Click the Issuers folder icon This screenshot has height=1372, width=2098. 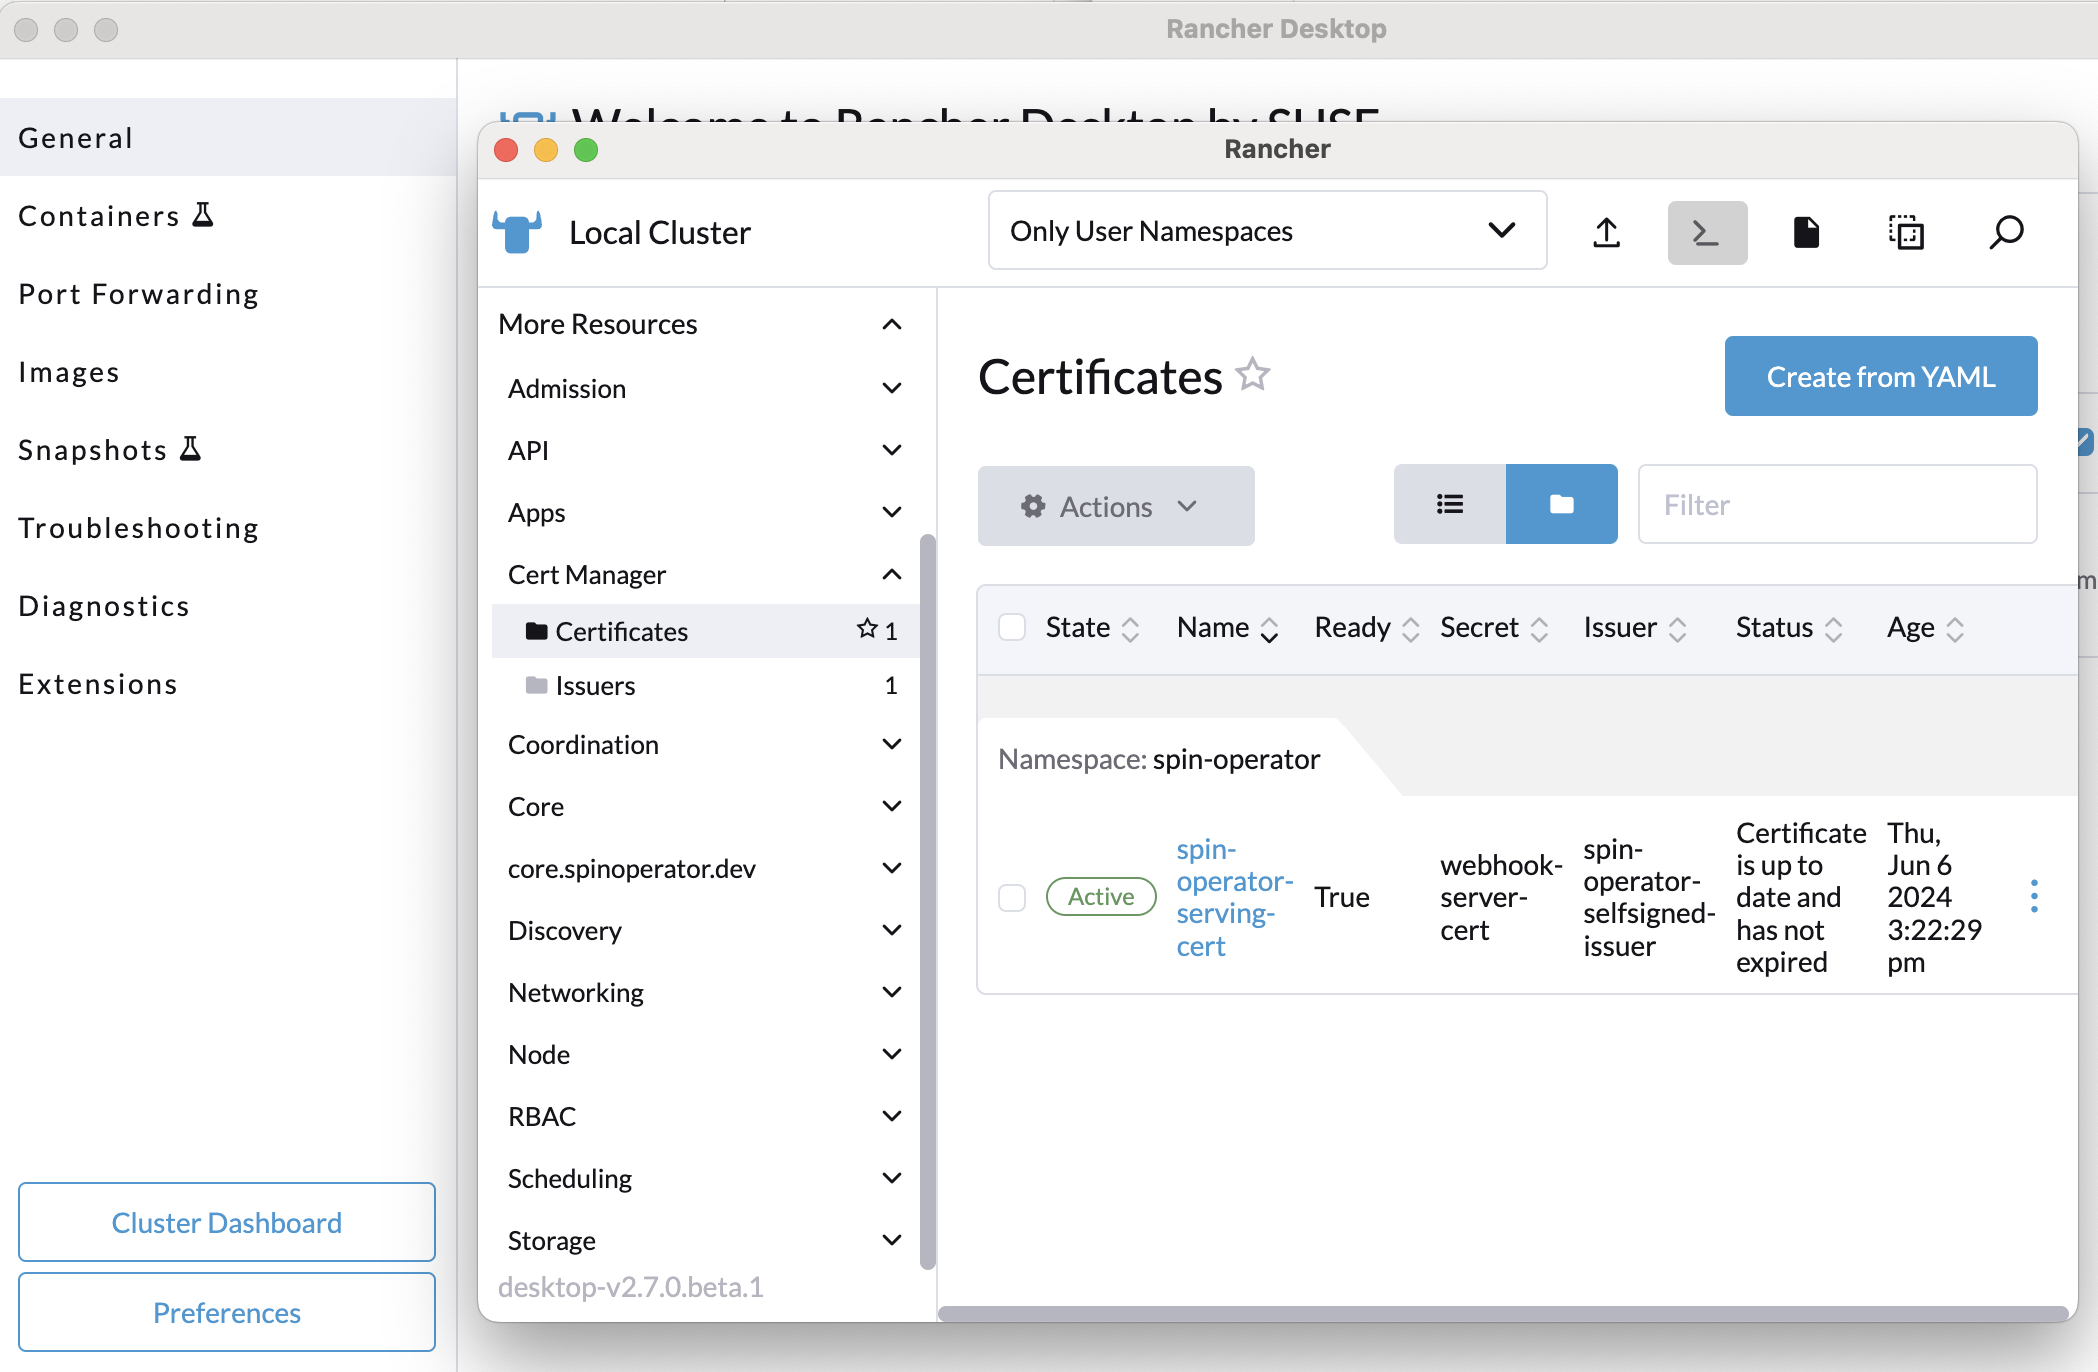pos(536,685)
